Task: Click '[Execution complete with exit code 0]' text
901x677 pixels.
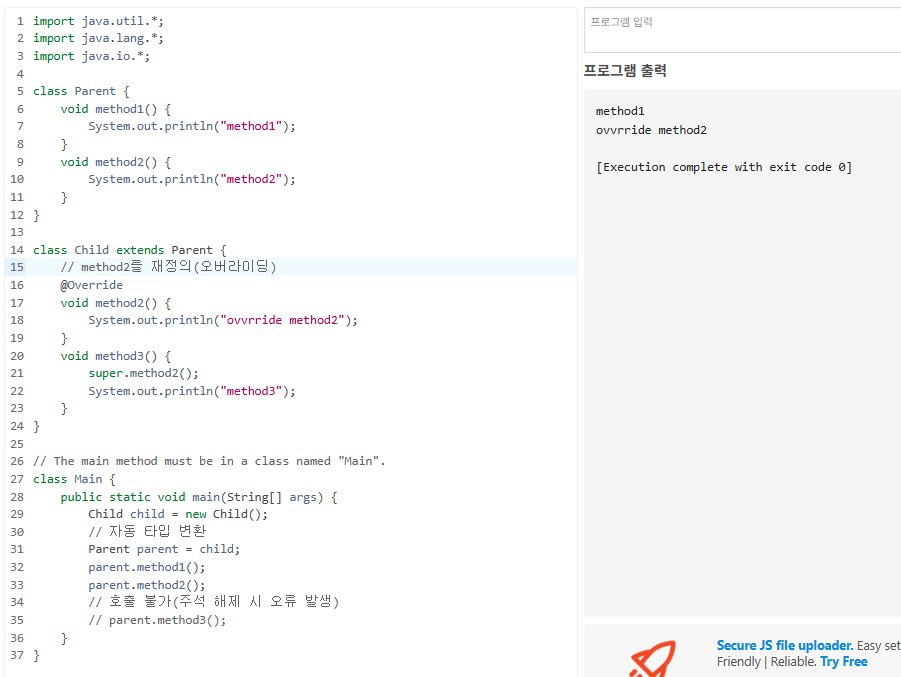Action: point(724,167)
